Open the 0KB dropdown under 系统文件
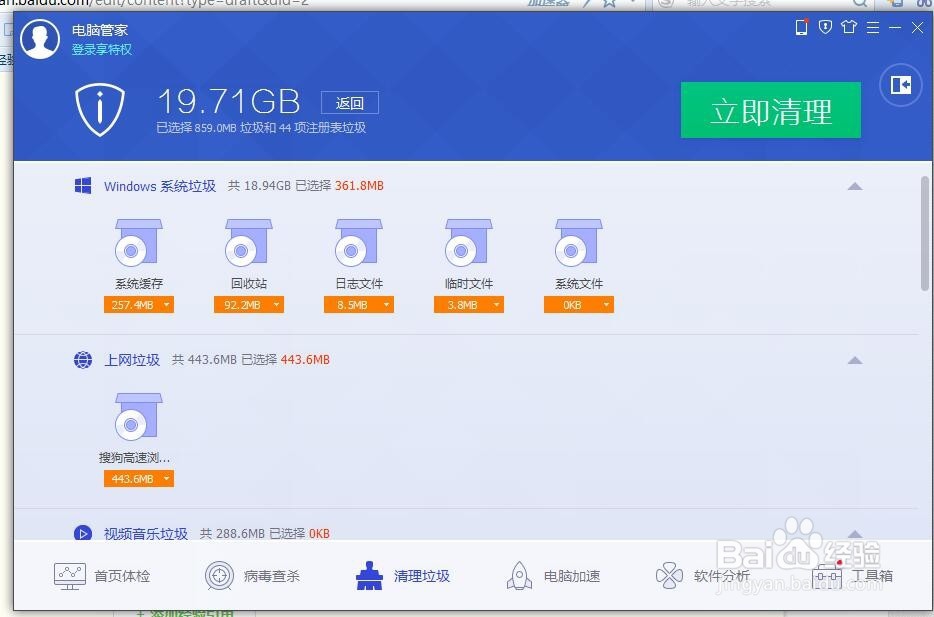Screen dimensions: 934x617 click(578, 305)
